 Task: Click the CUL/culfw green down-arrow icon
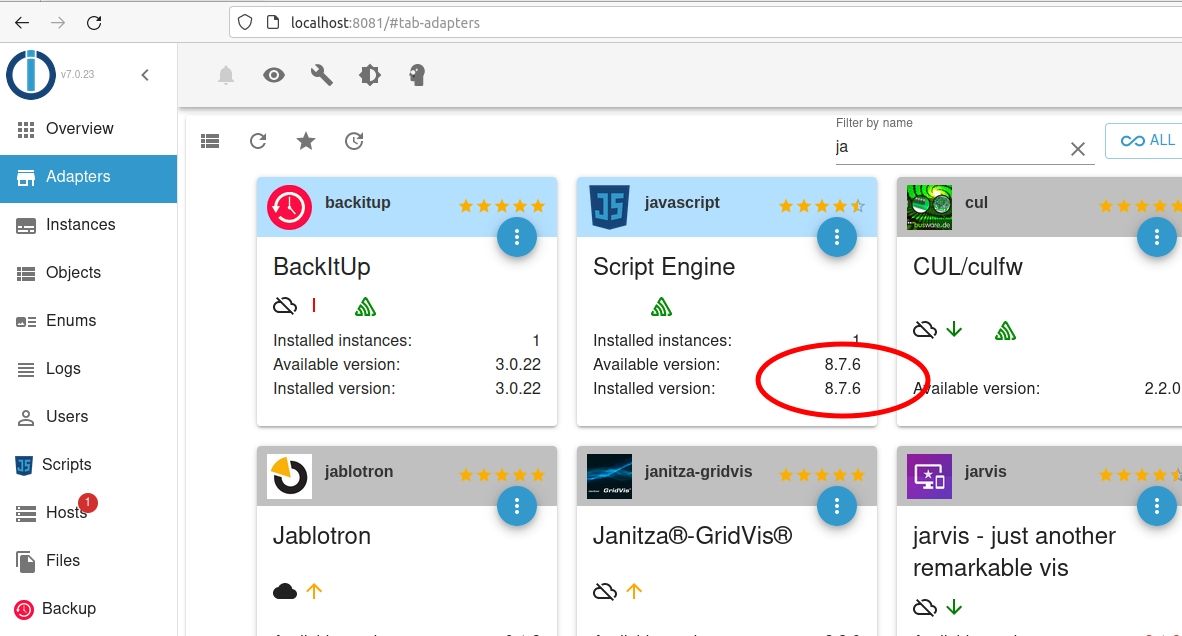[954, 329]
